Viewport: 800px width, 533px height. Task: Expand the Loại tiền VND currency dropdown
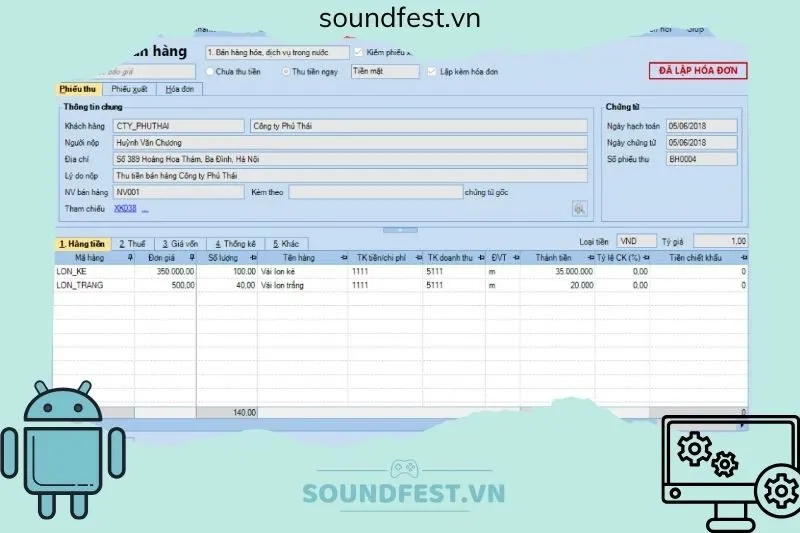click(636, 241)
